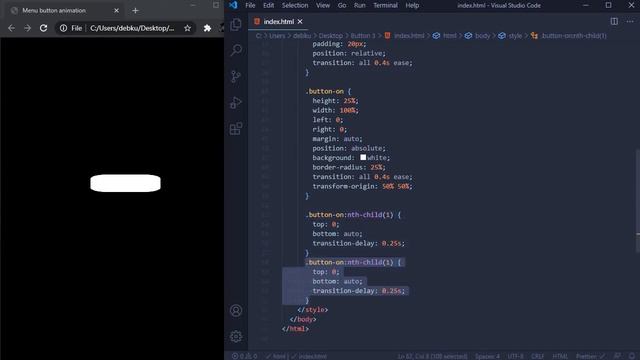Open the Explorer view in VS Code
This screenshot has width=640, height=360.
point(236,24)
